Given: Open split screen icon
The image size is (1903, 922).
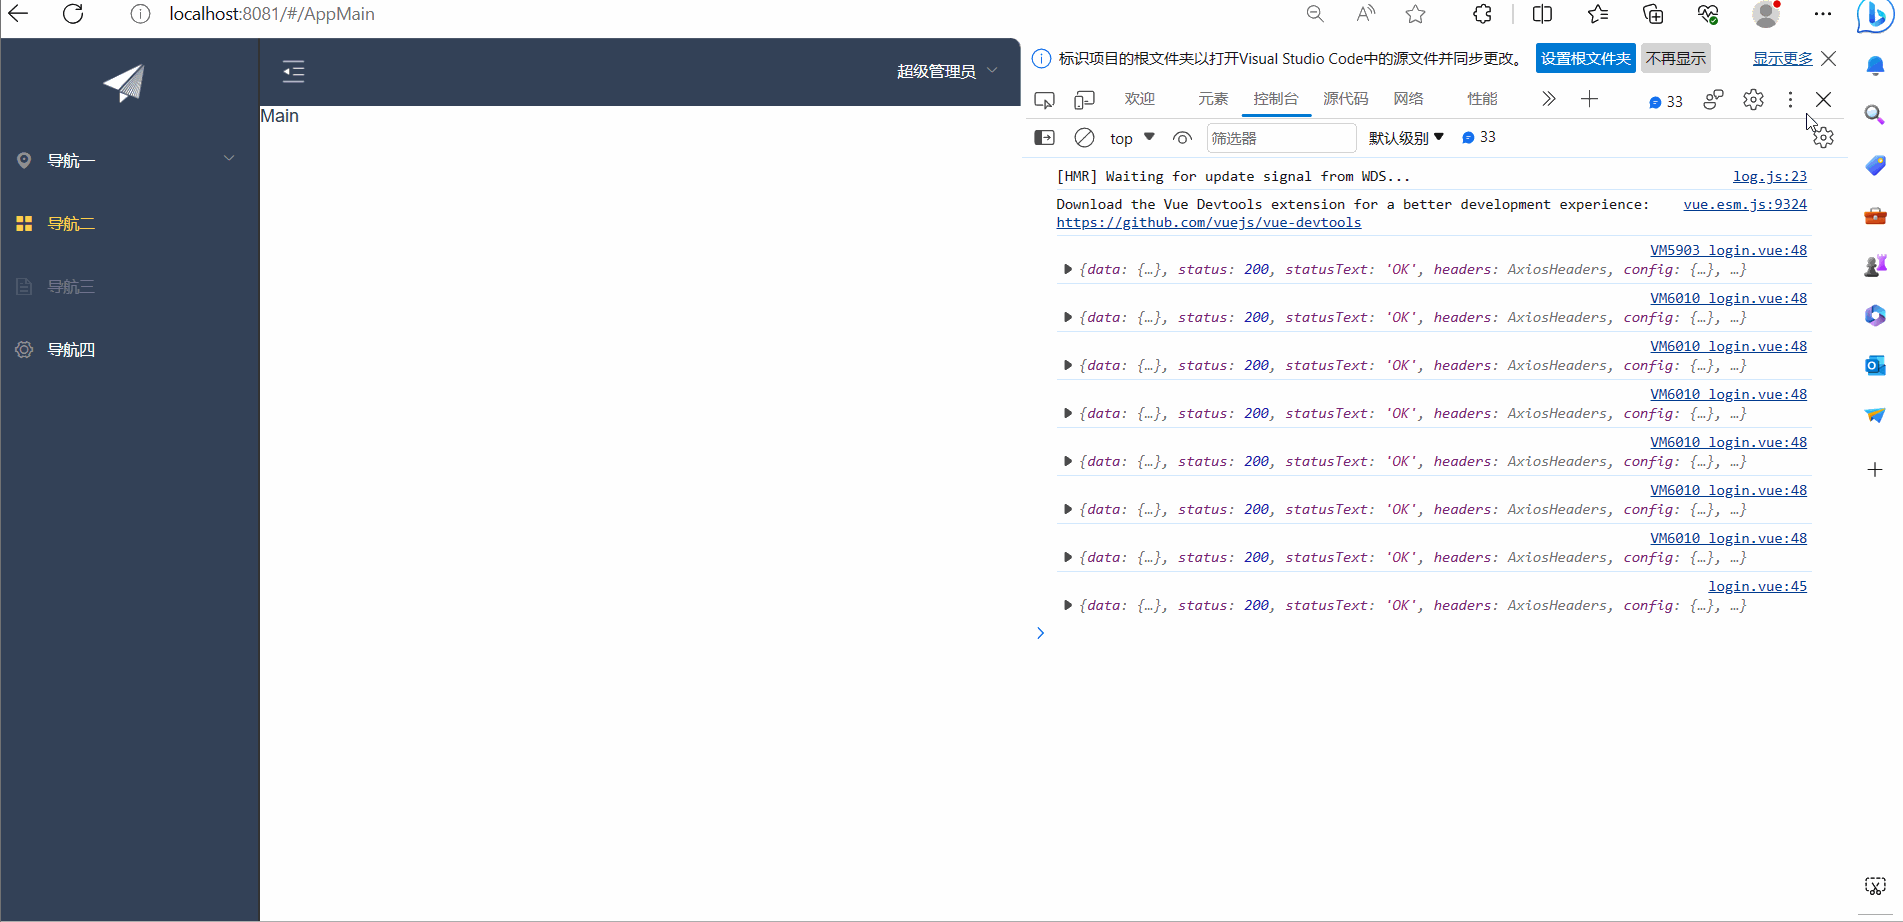Looking at the screenshot, I should [1542, 14].
